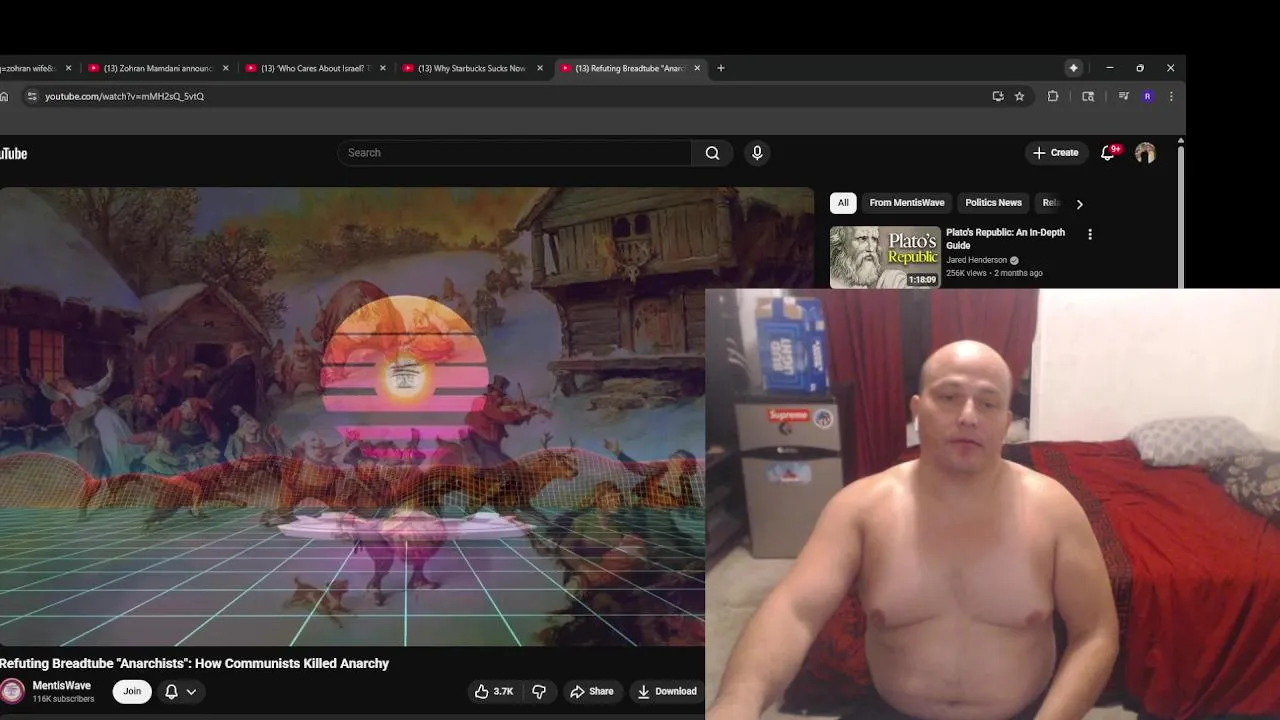Select the Politics News chip

click(x=993, y=203)
